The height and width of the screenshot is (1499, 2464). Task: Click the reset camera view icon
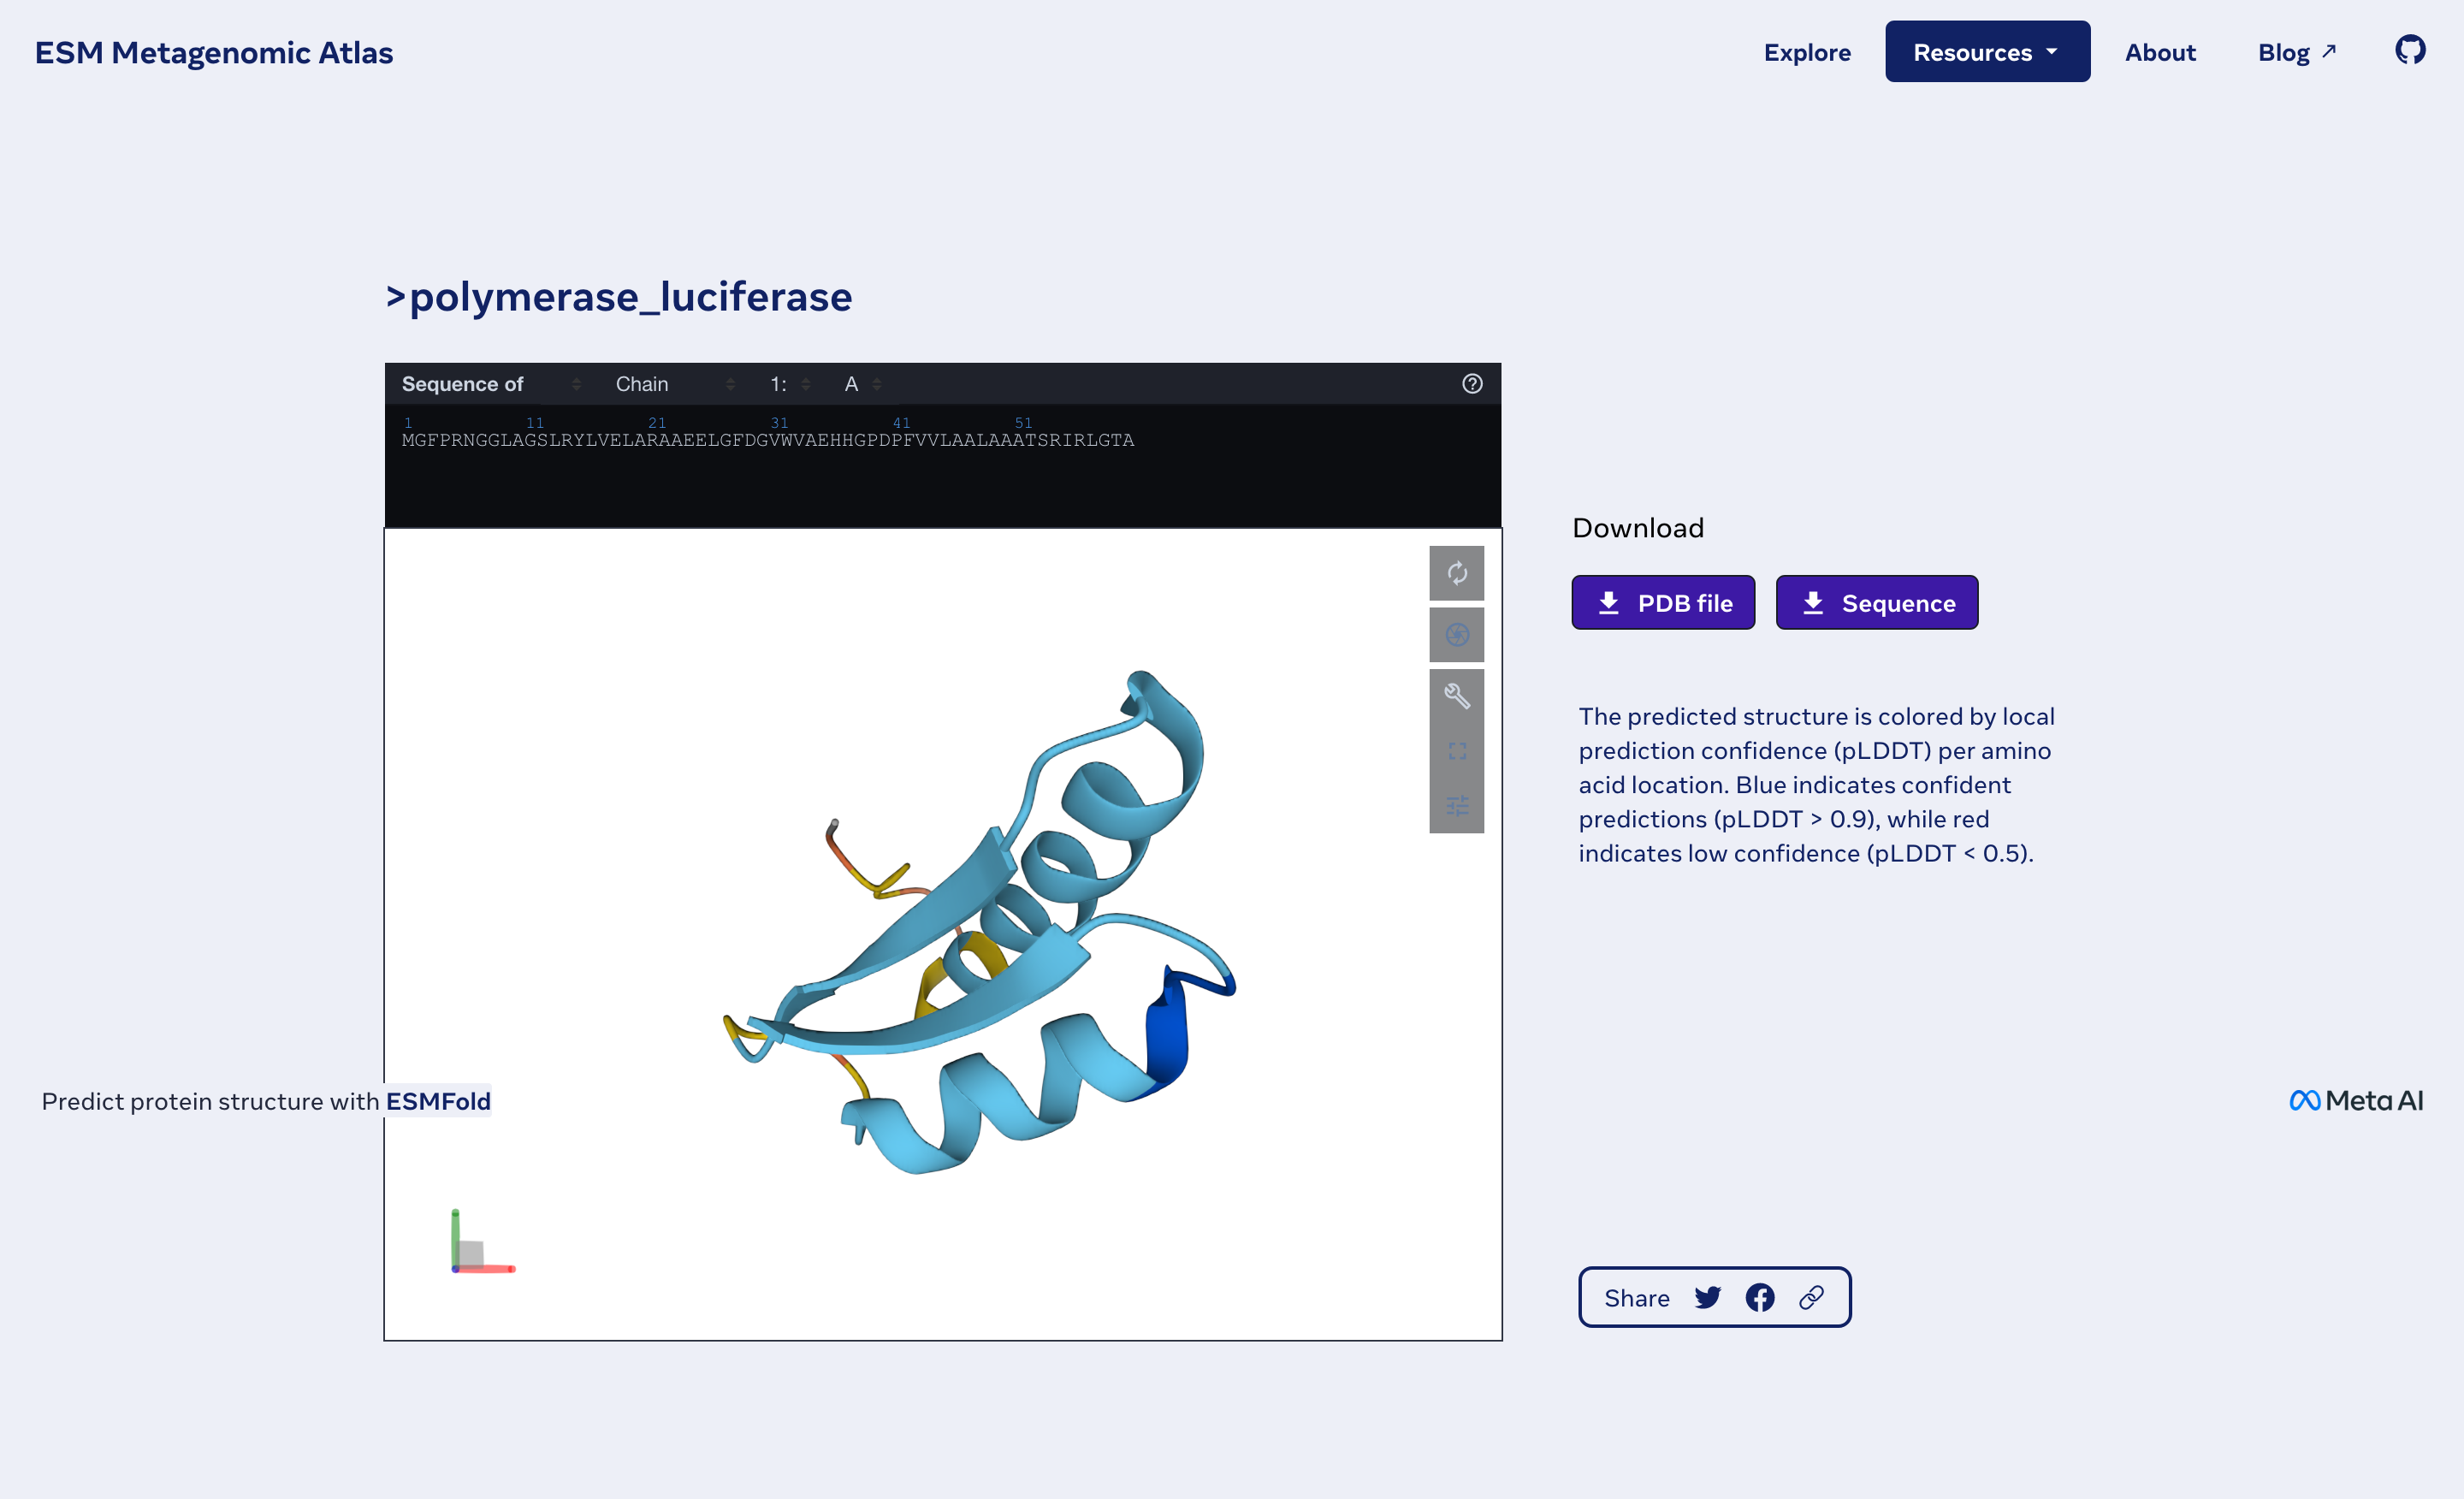[1456, 573]
